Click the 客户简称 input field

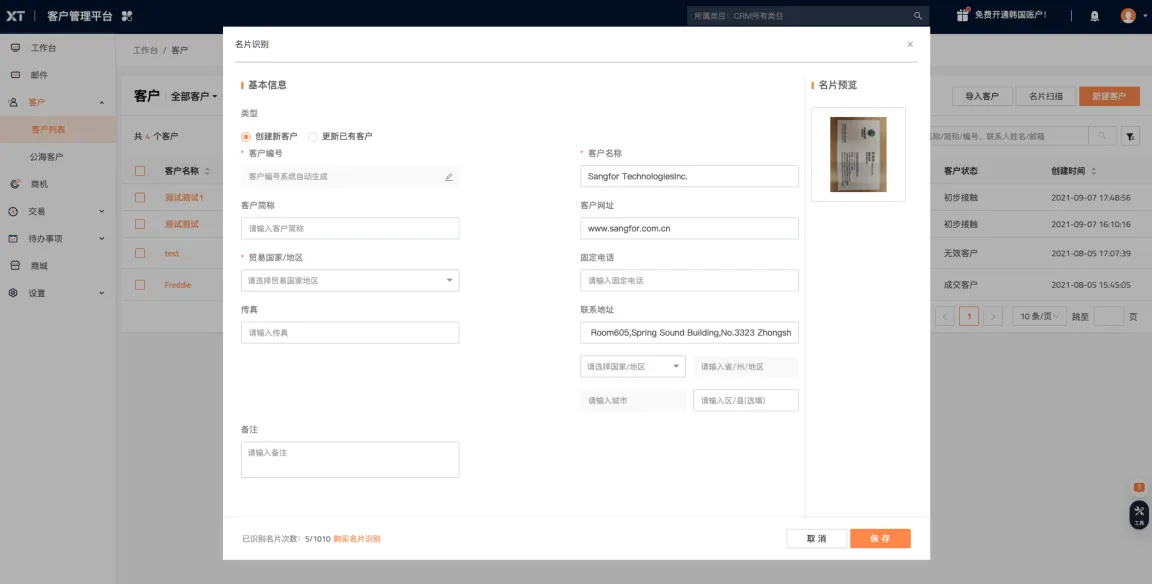point(350,228)
